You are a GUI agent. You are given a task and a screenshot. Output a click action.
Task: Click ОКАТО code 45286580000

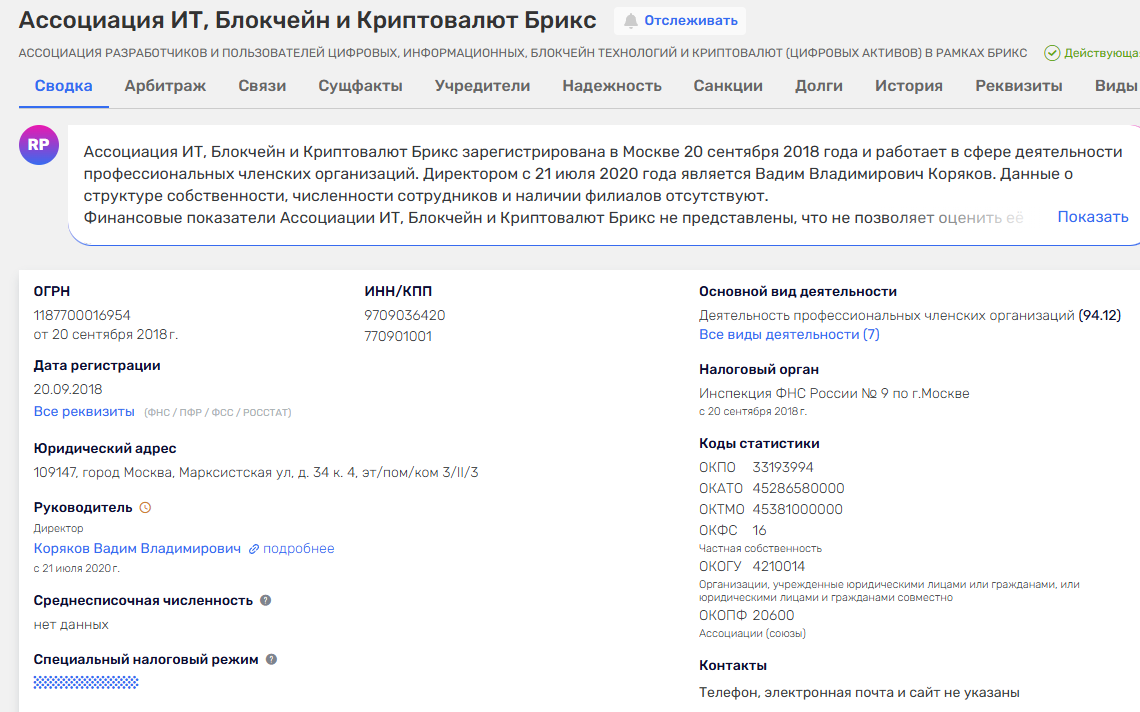coord(798,488)
